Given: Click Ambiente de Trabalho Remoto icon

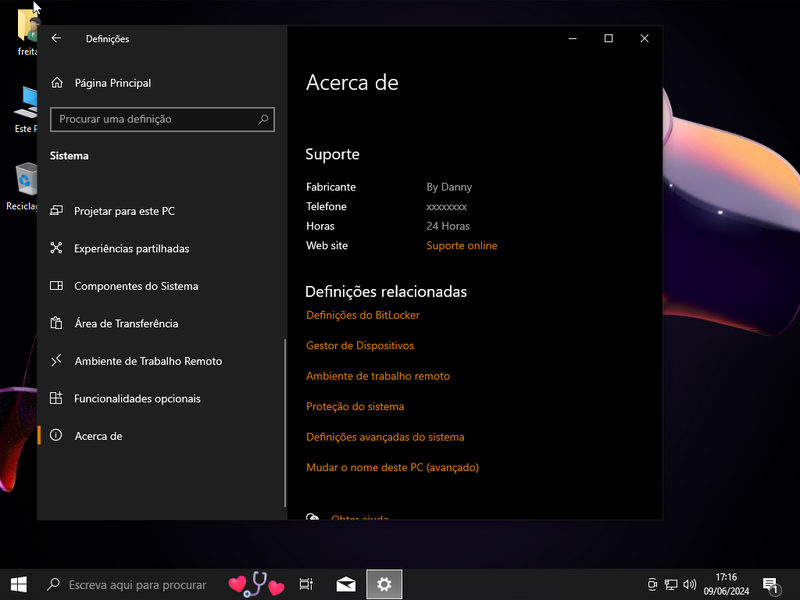Looking at the screenshot, I should [56, 360].
